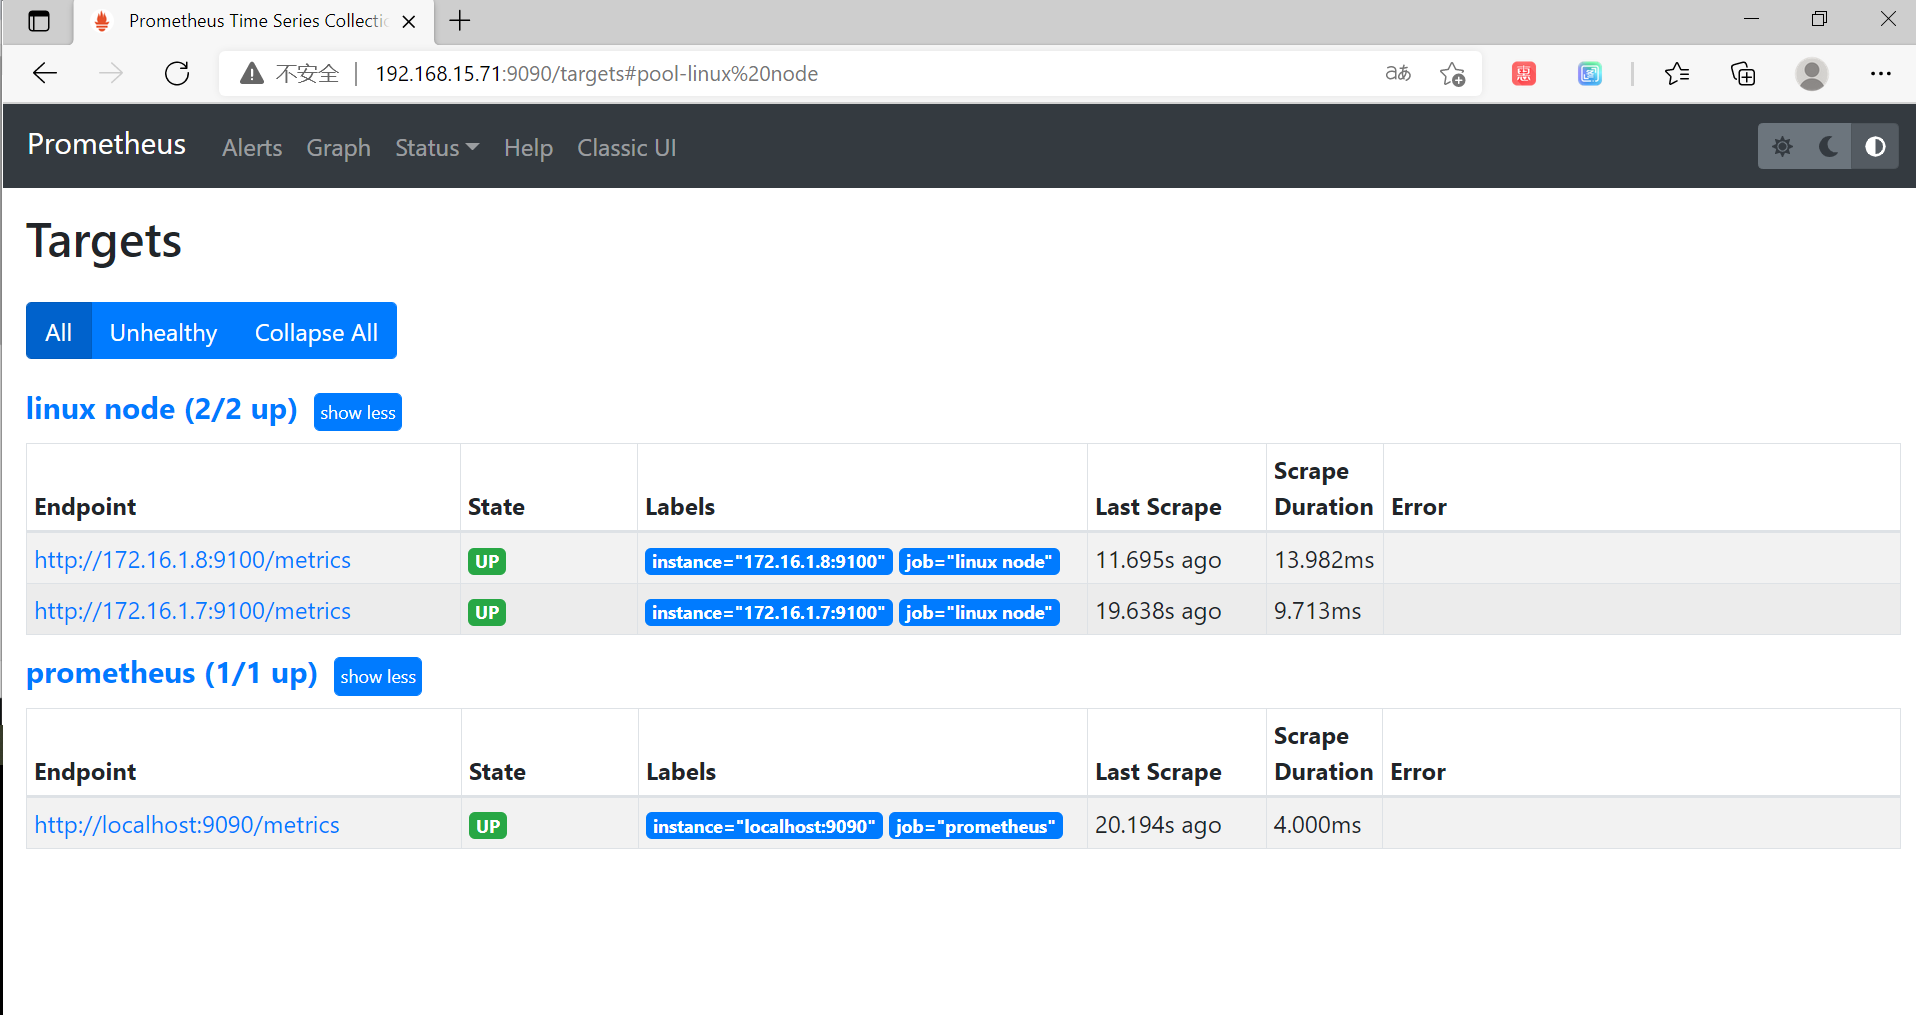Click the 20.194s ago last scrape value
1916x1015 pixels.
coord(1158,825)
